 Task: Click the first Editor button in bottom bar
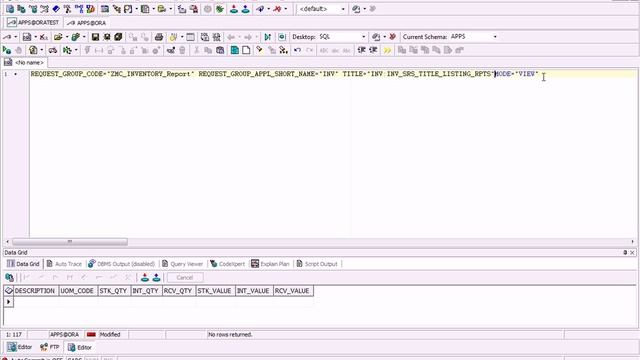pos(20,347)
